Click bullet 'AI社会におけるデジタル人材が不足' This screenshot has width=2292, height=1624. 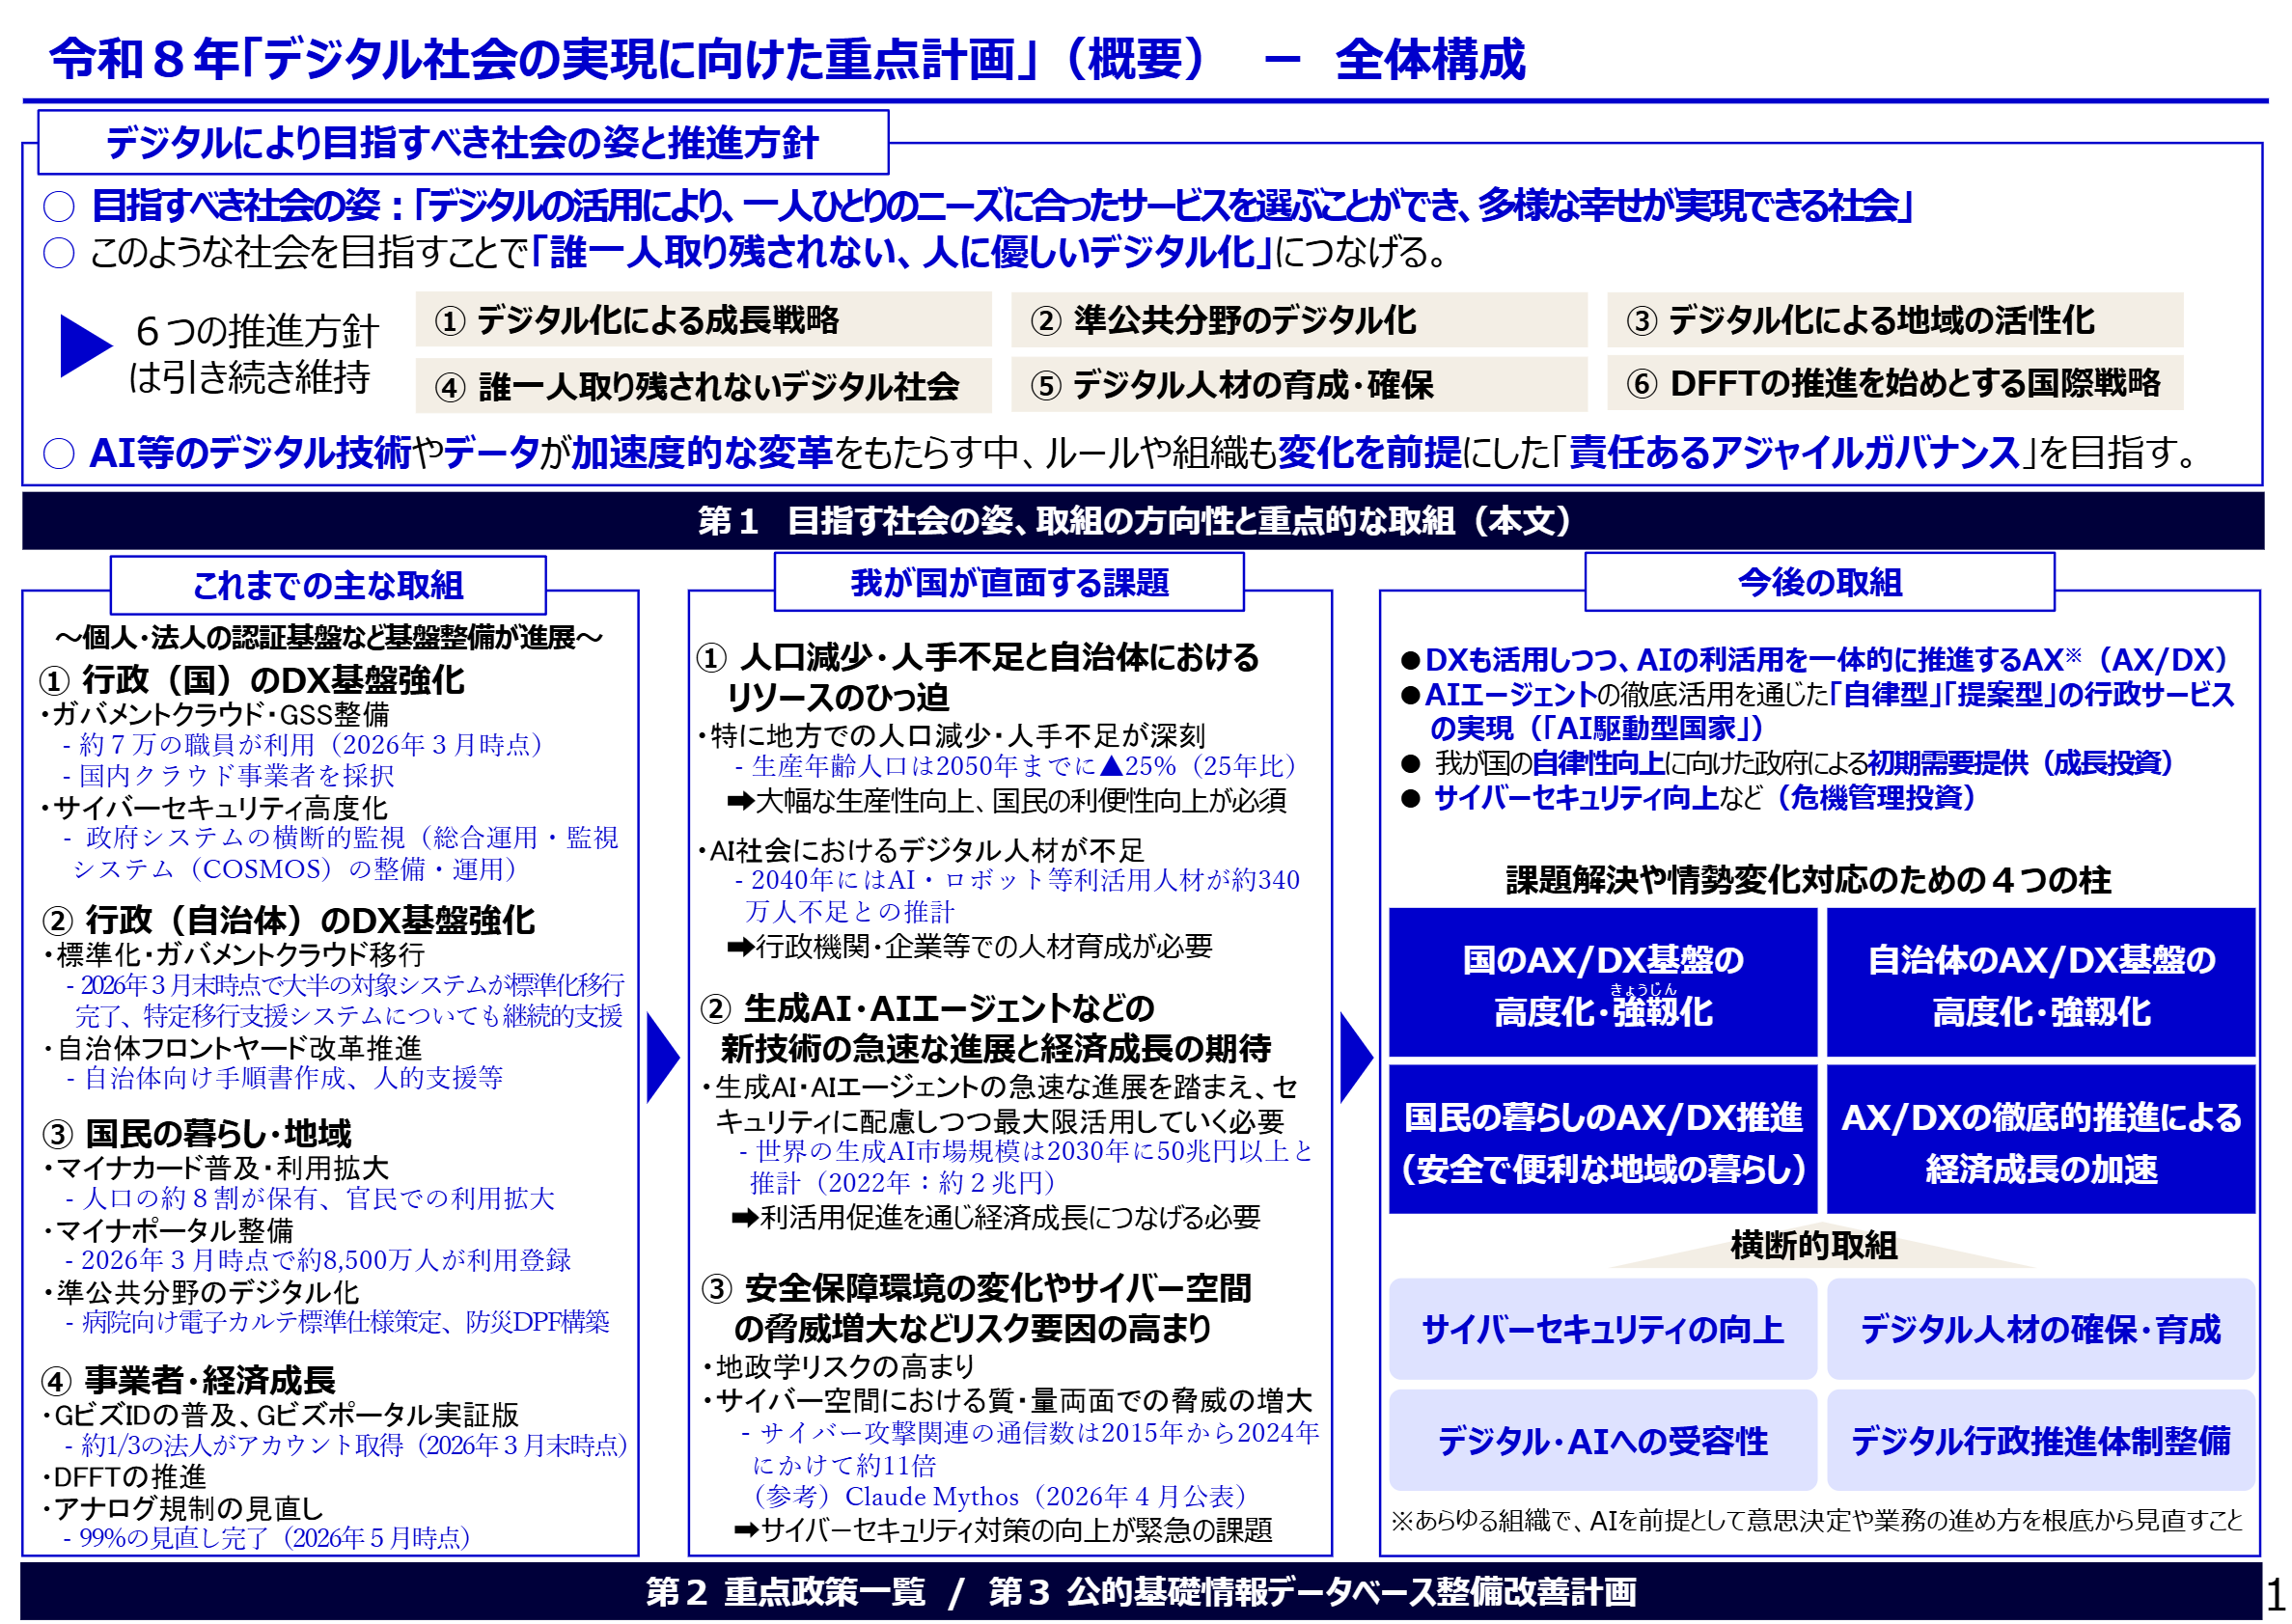(x=920, y=851)
